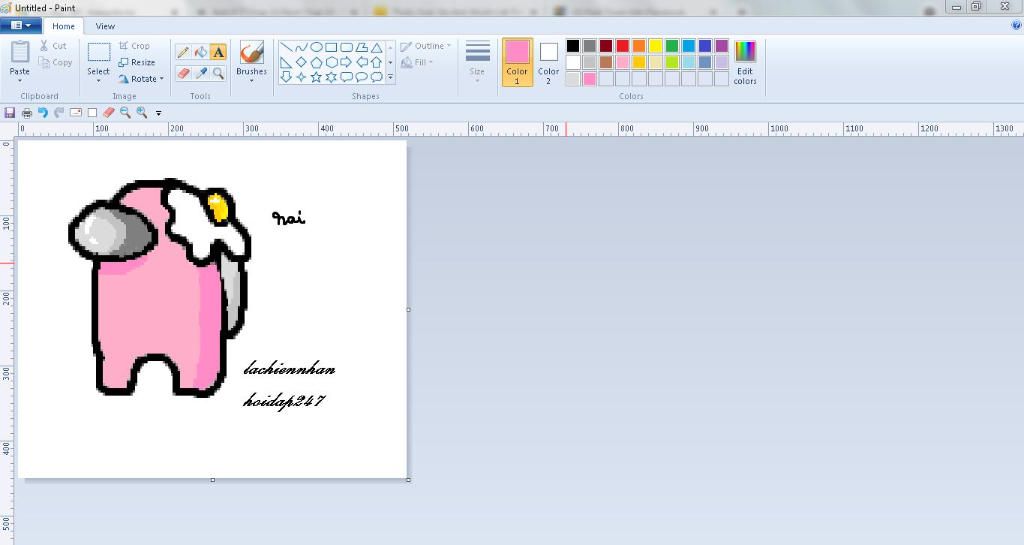The image size is (1024, 545).
Task: Pick the Up arrow shape
Action: coord(377,63)
